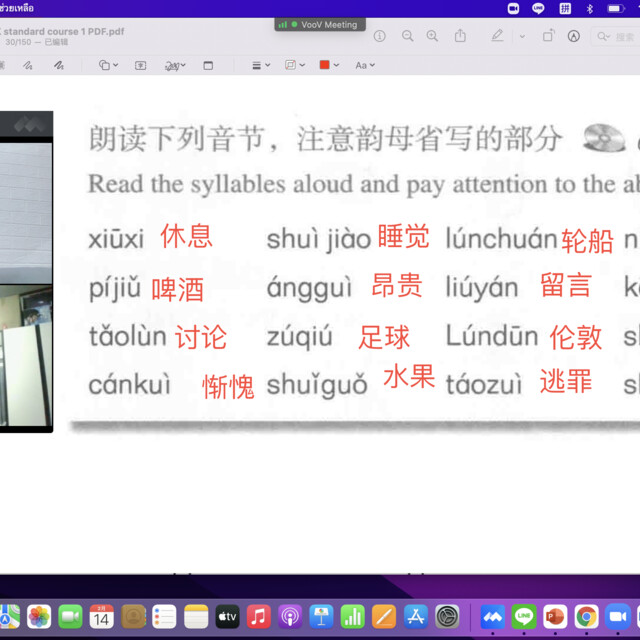Insert a text box with Text tool
Screen dimensions: 640x640
pyautogui.click(x=140, y=65)
